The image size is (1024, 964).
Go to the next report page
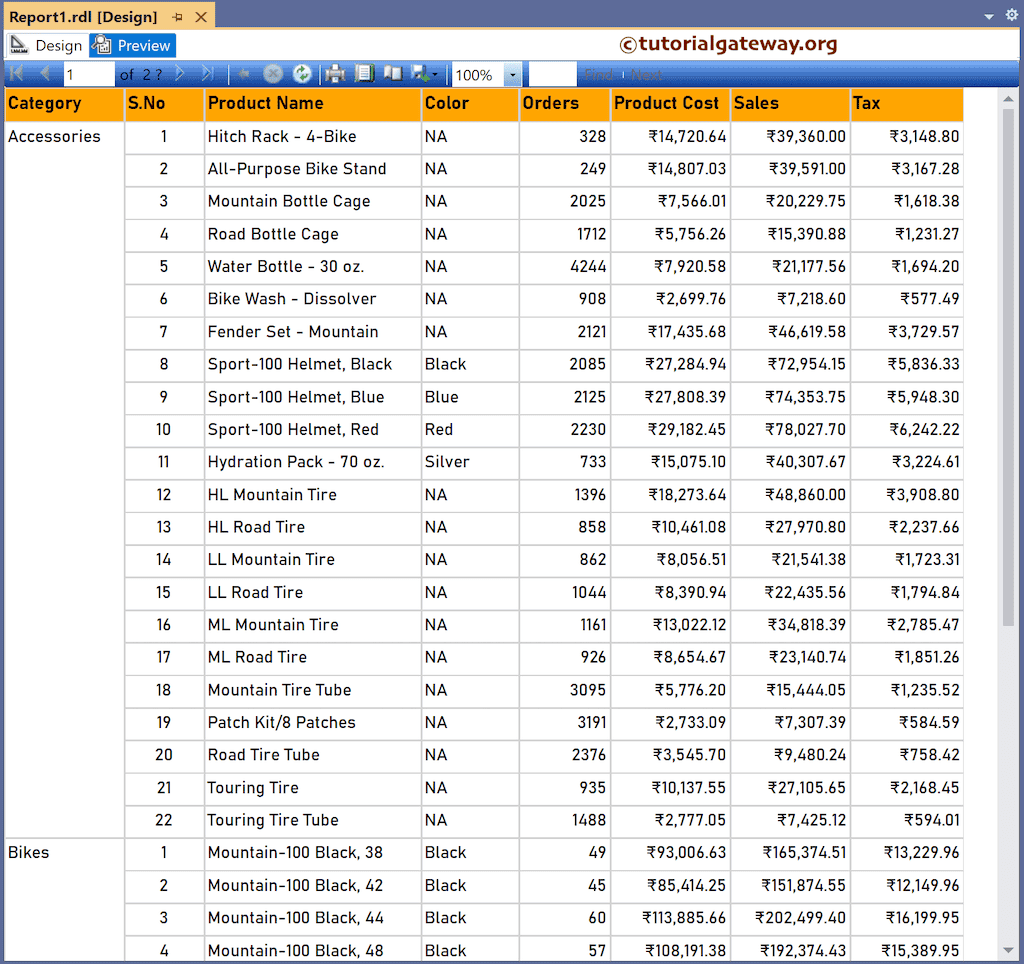pyautogui.click(x=179, y=73)
